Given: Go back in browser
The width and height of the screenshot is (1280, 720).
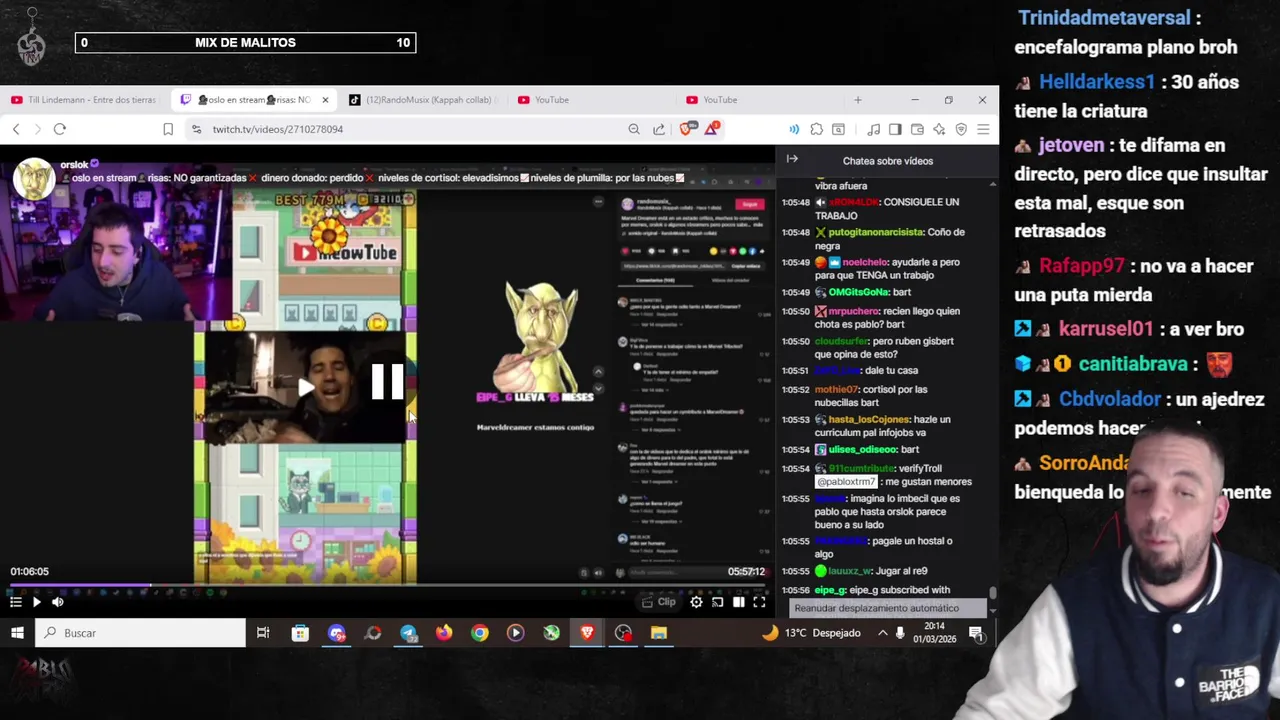Looking at the screenshot, I should tap(16, 129).
